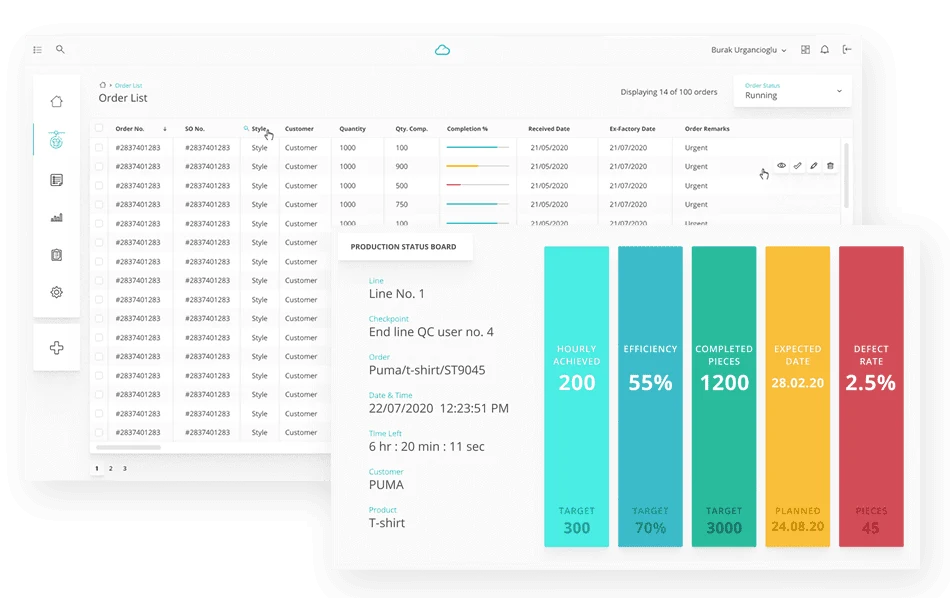Delete the hovered order via trash icon
The width and height of the screenshot is (950, 598).
click(x=830, y=166)
